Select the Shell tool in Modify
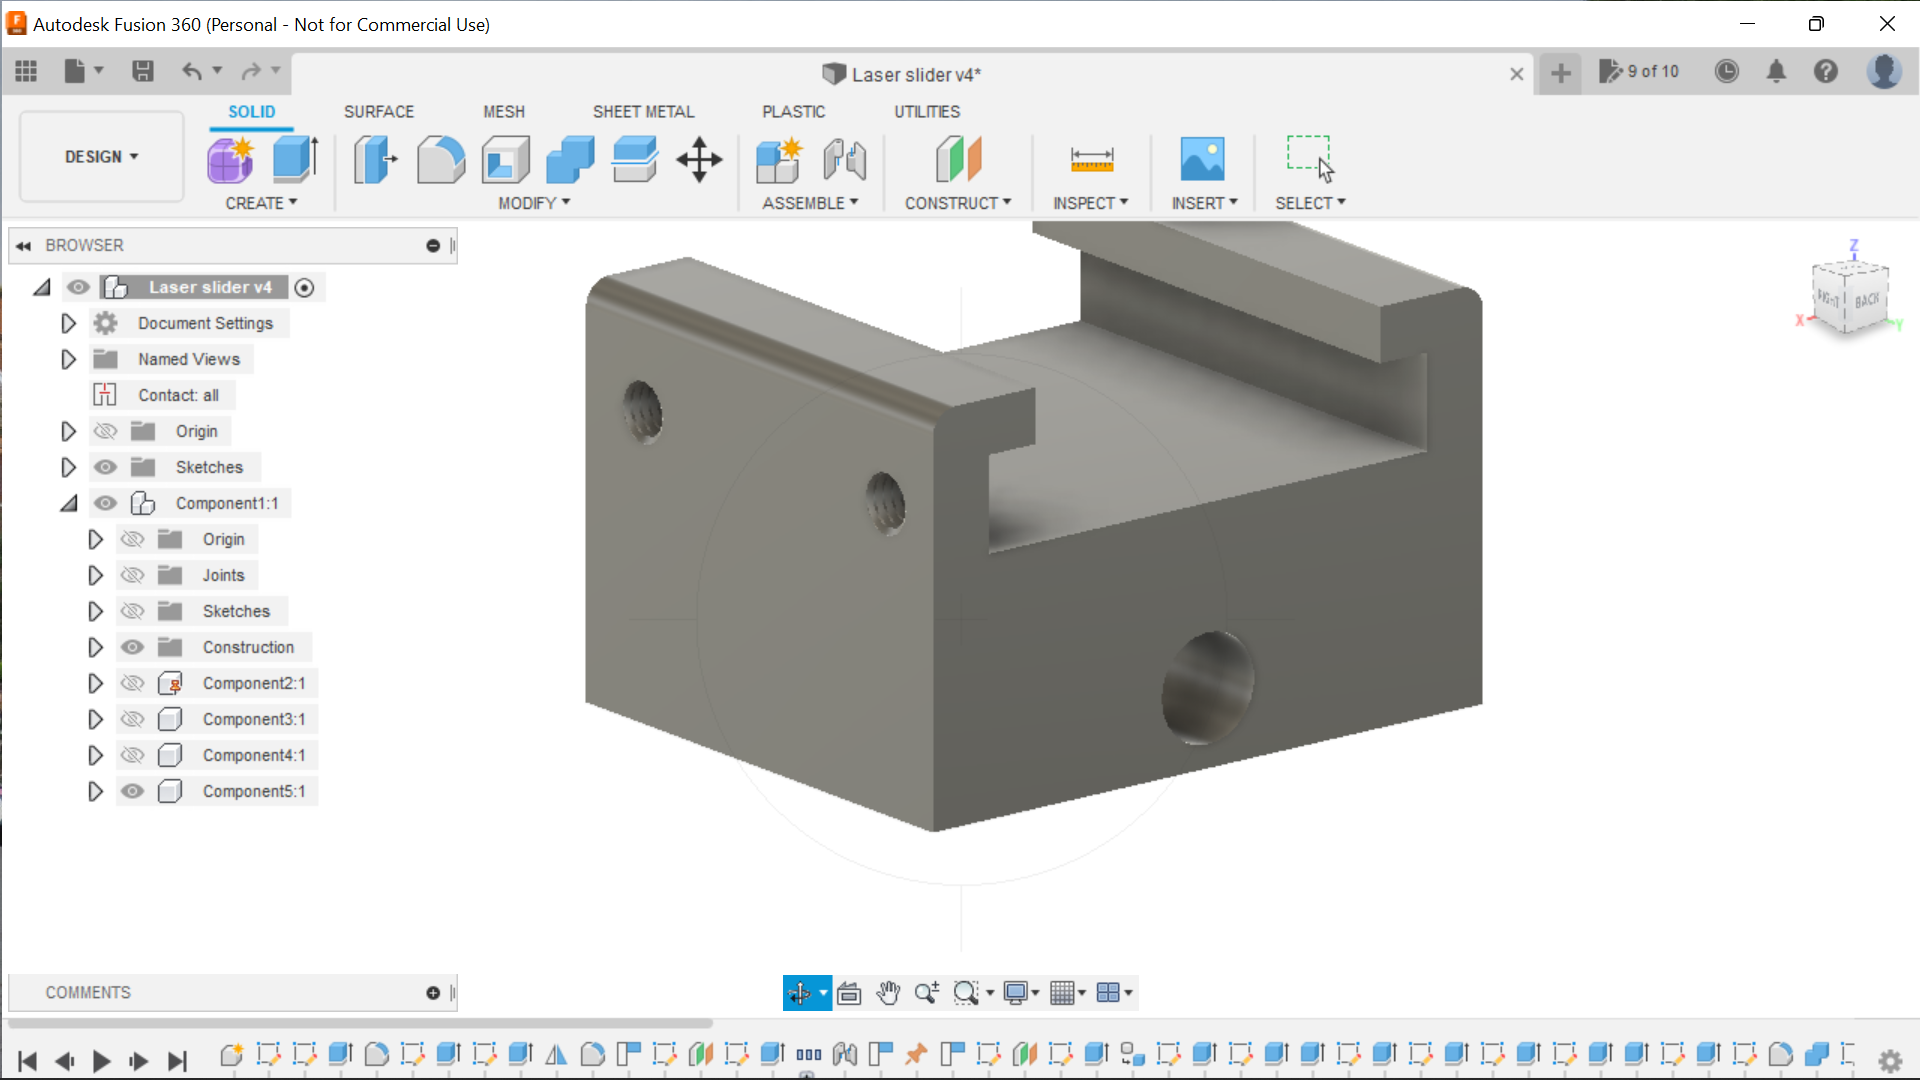This screenshot has width=1920, height=1080. (x=505, y=160)
